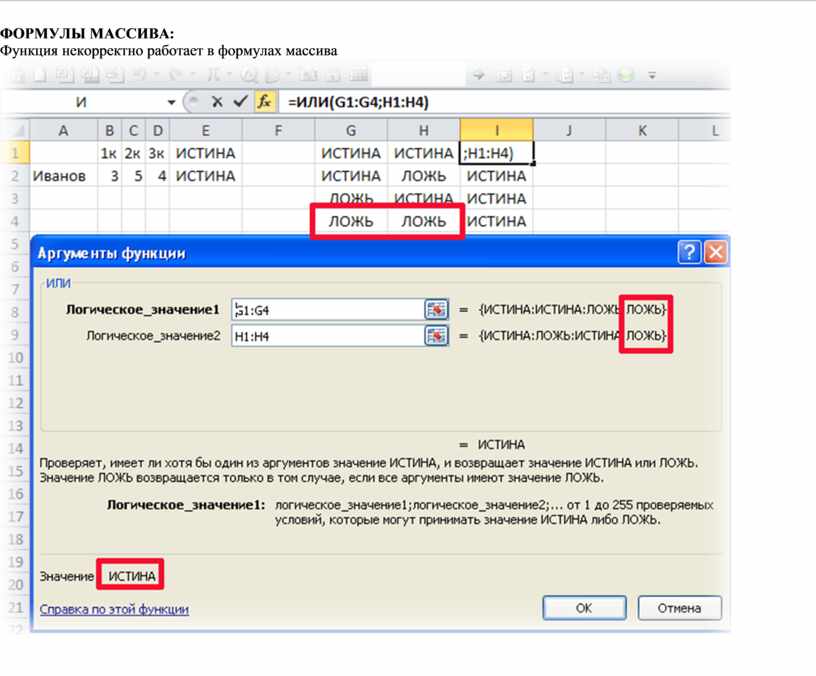Cancel formula entry with the X icon
Viewport: 816px width, 676px height.
[x=218, y=102]
